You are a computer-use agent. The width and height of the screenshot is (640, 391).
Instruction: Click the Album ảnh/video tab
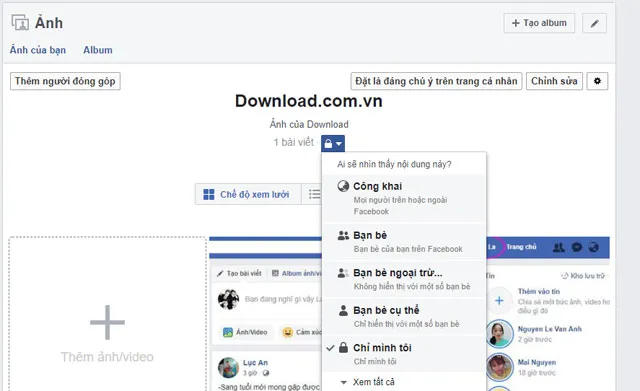click(x=296, y=273)
